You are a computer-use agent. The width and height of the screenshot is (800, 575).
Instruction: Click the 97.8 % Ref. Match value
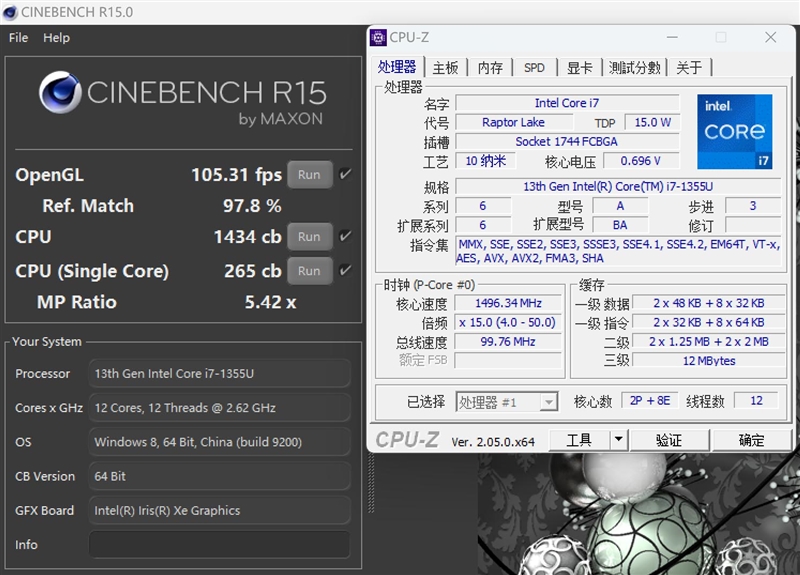coord(252,206)
